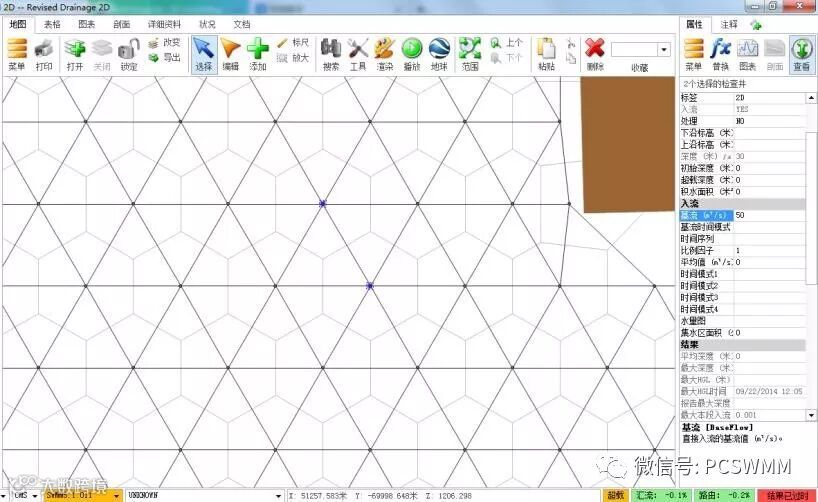Open the 菜单 icon in properties panel
This screenshot has height=502, width=818.
(x=694, y=54)
